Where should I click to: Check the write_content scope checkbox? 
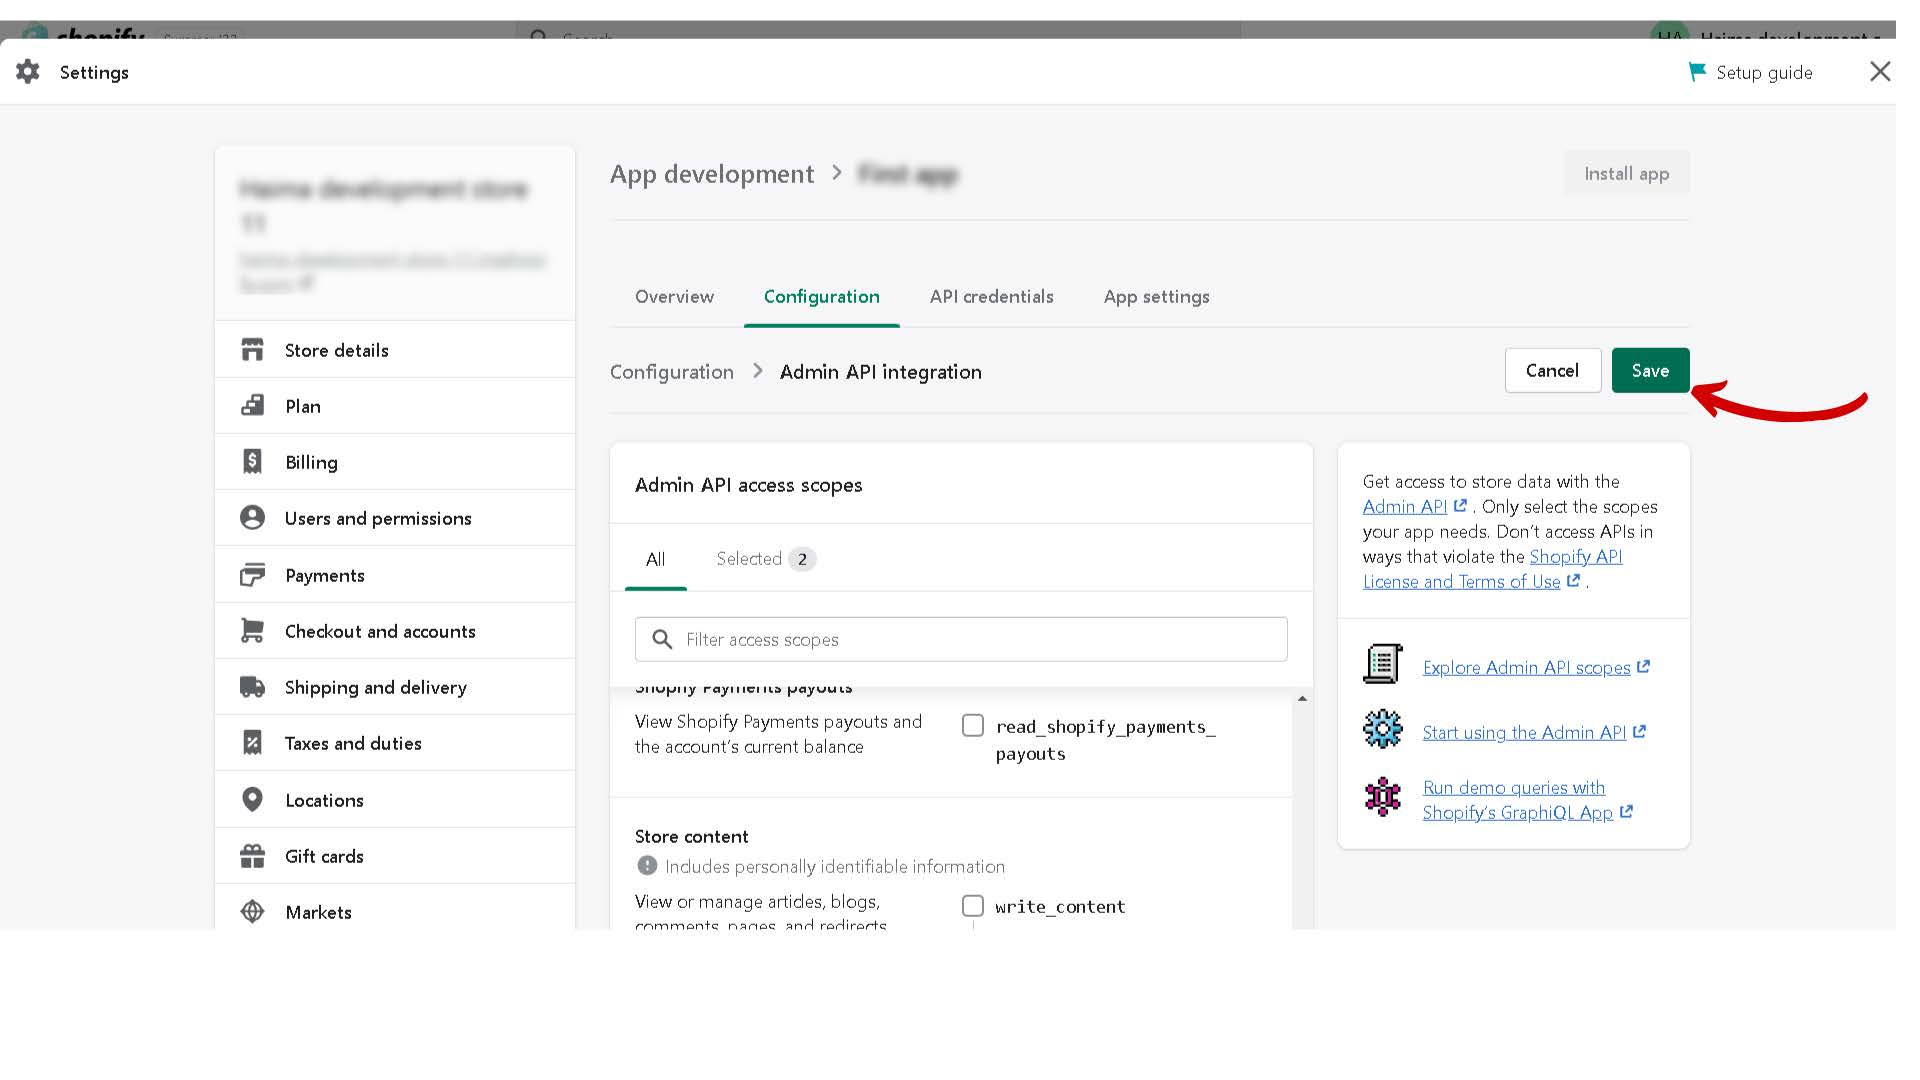(973, 906)
